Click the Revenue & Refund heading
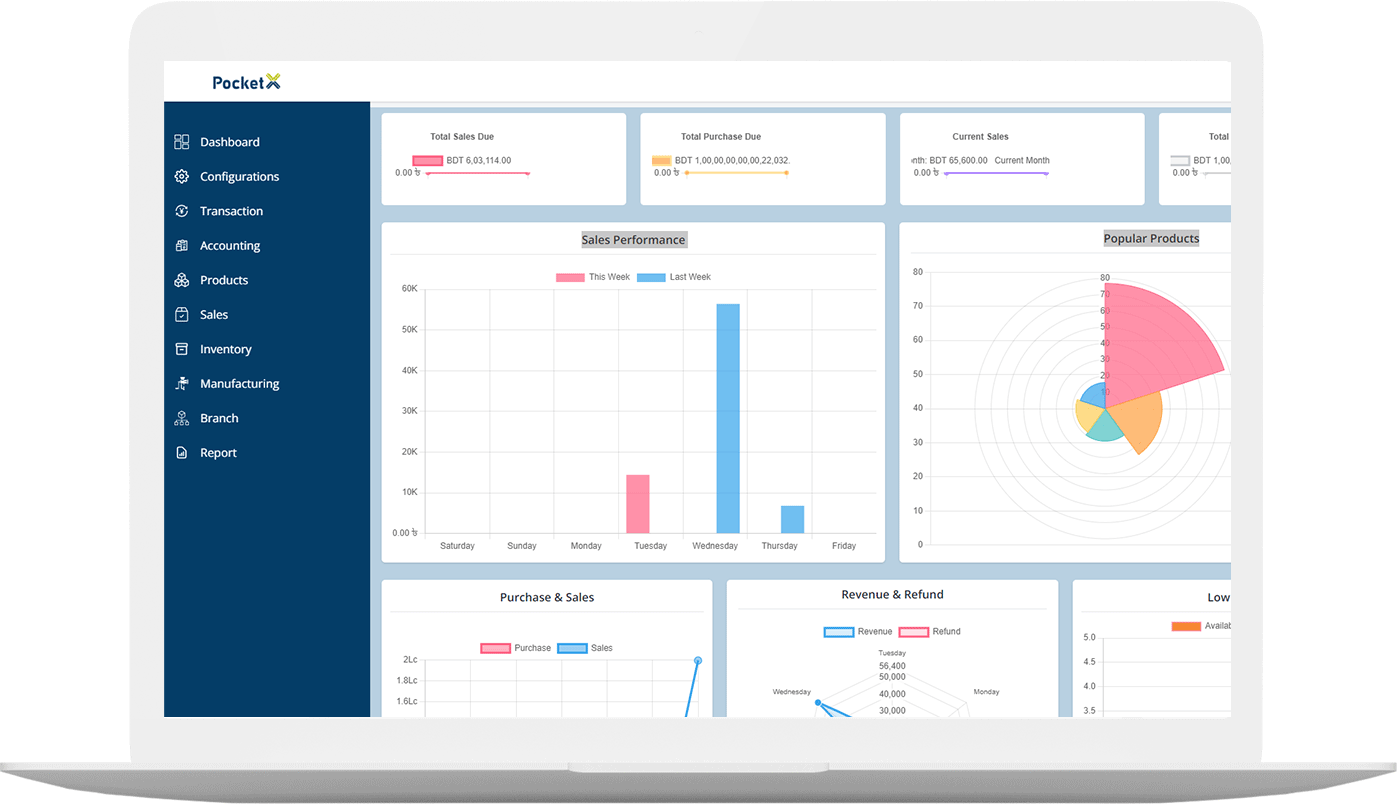1397x804 pixels. (893, 594)
